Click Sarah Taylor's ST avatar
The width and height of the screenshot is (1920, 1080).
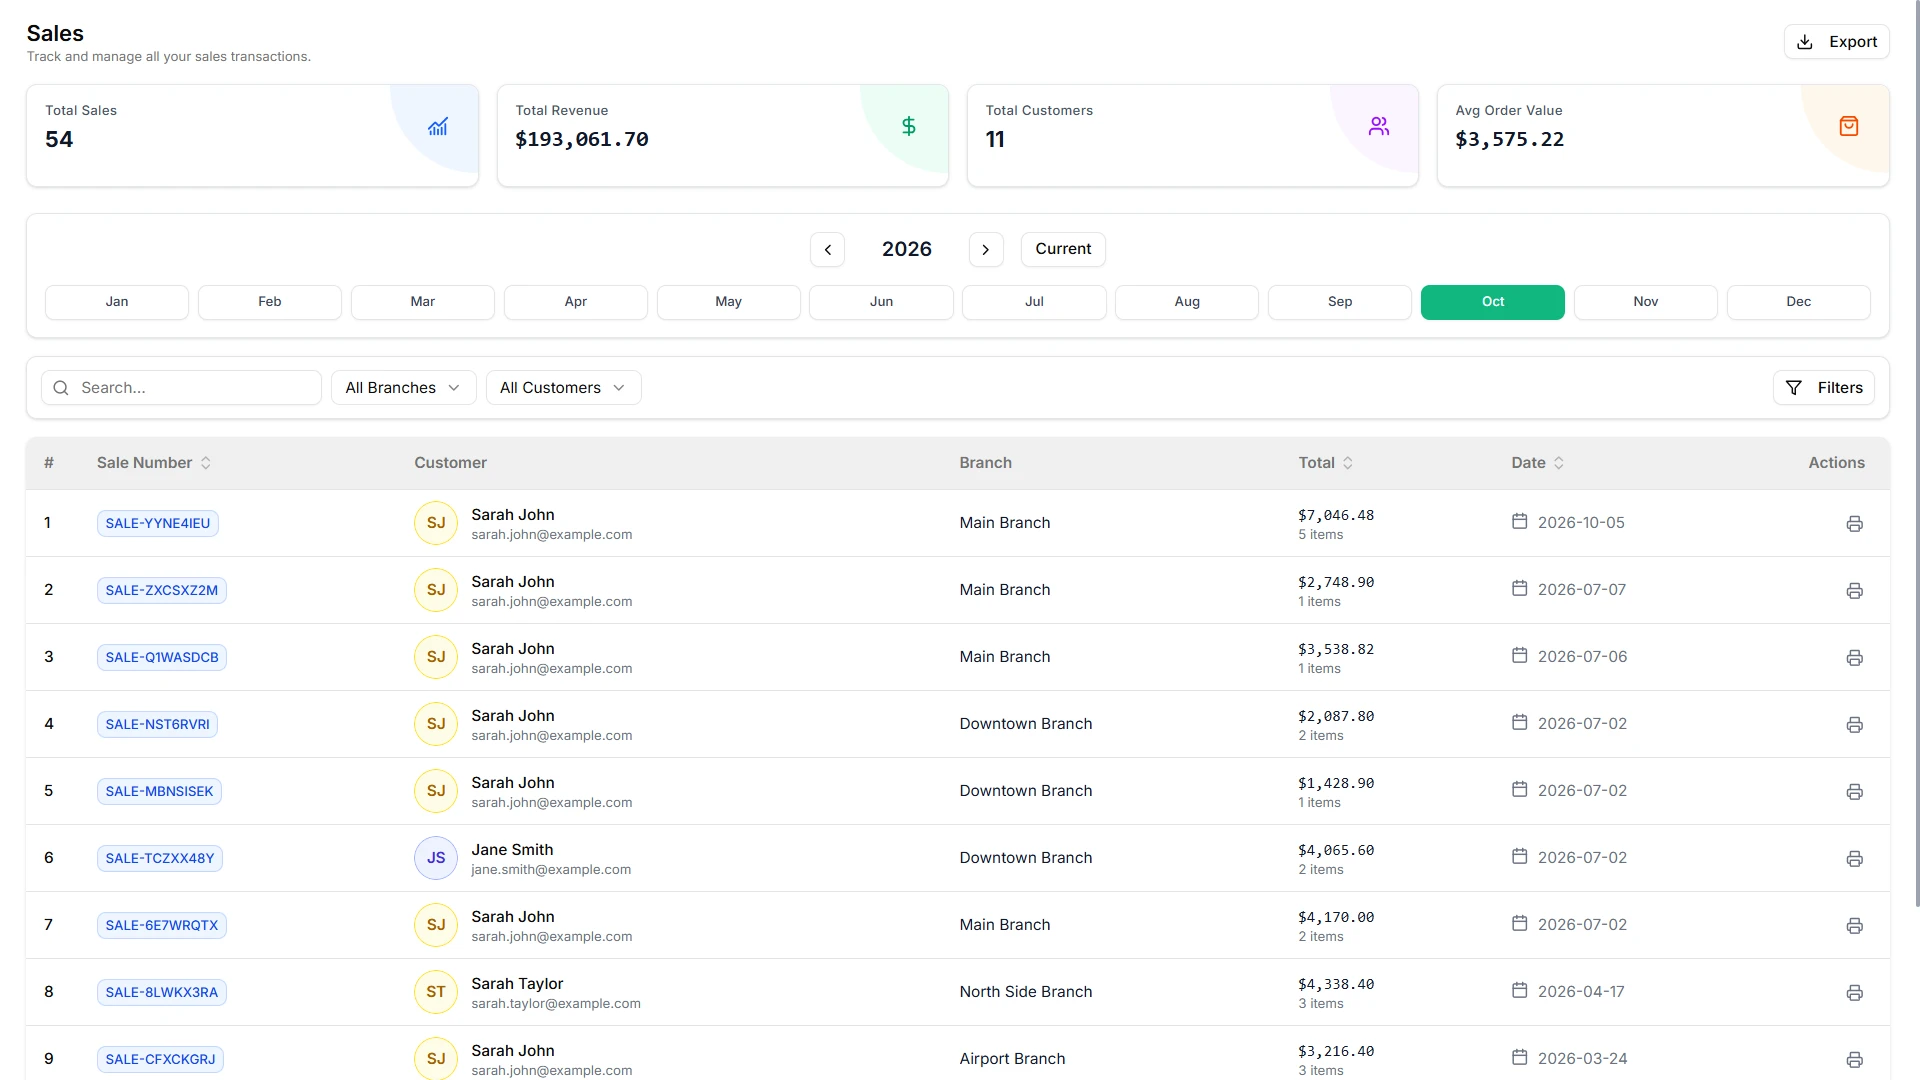tap(436, 992)
